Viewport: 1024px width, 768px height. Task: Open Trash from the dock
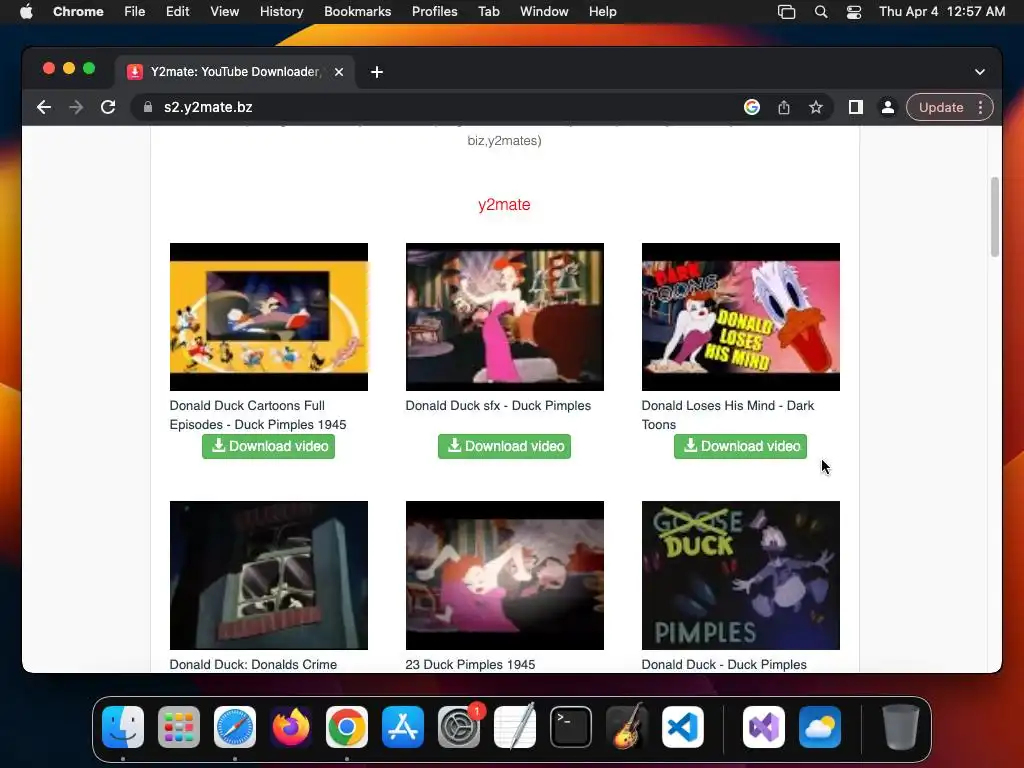(x=901, y=727)
